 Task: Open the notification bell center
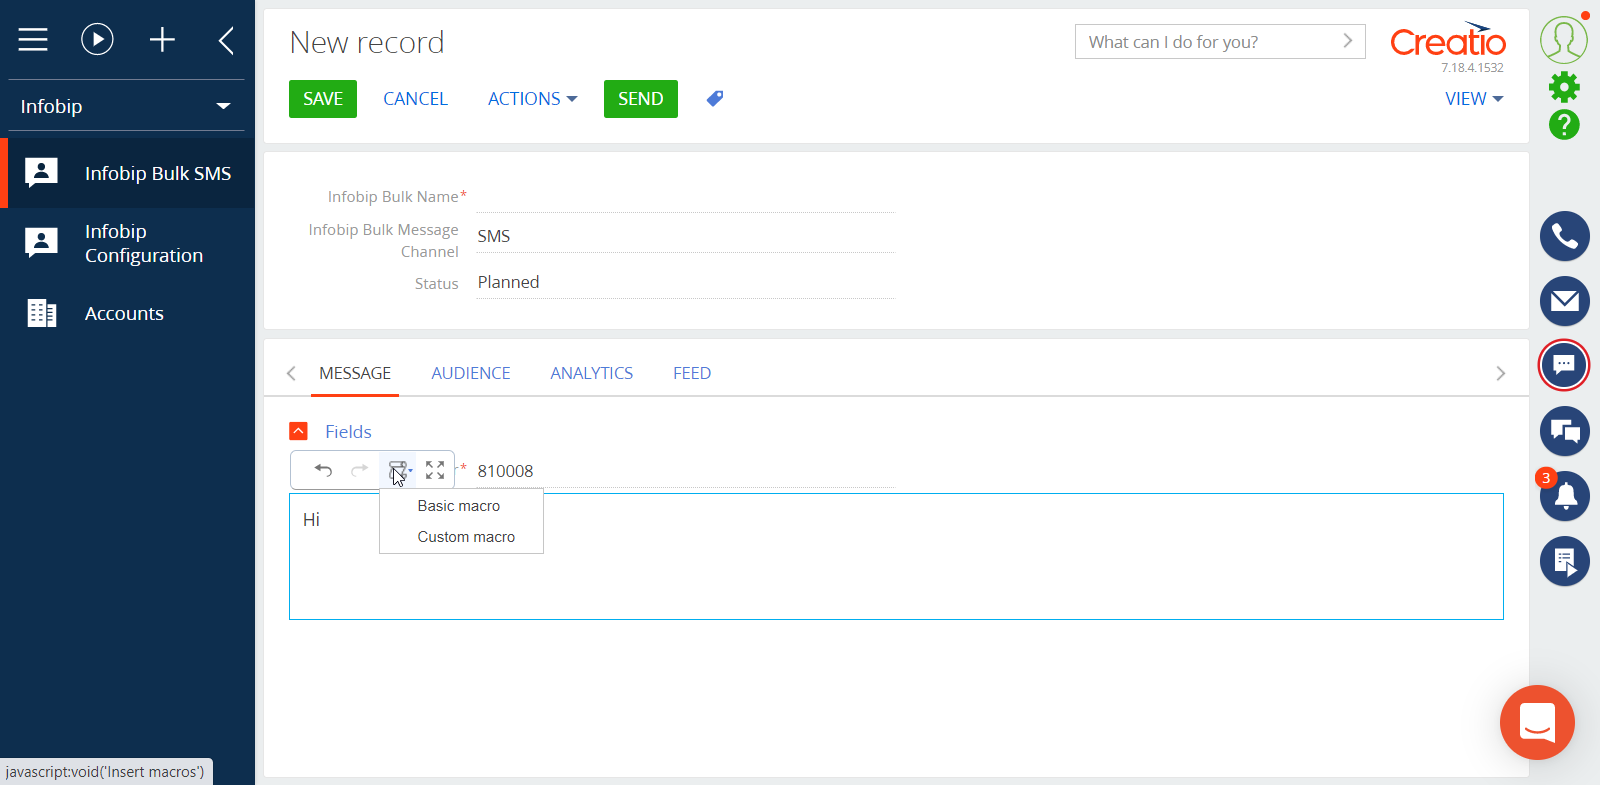pyautogui.click(x=1565, y=496)
